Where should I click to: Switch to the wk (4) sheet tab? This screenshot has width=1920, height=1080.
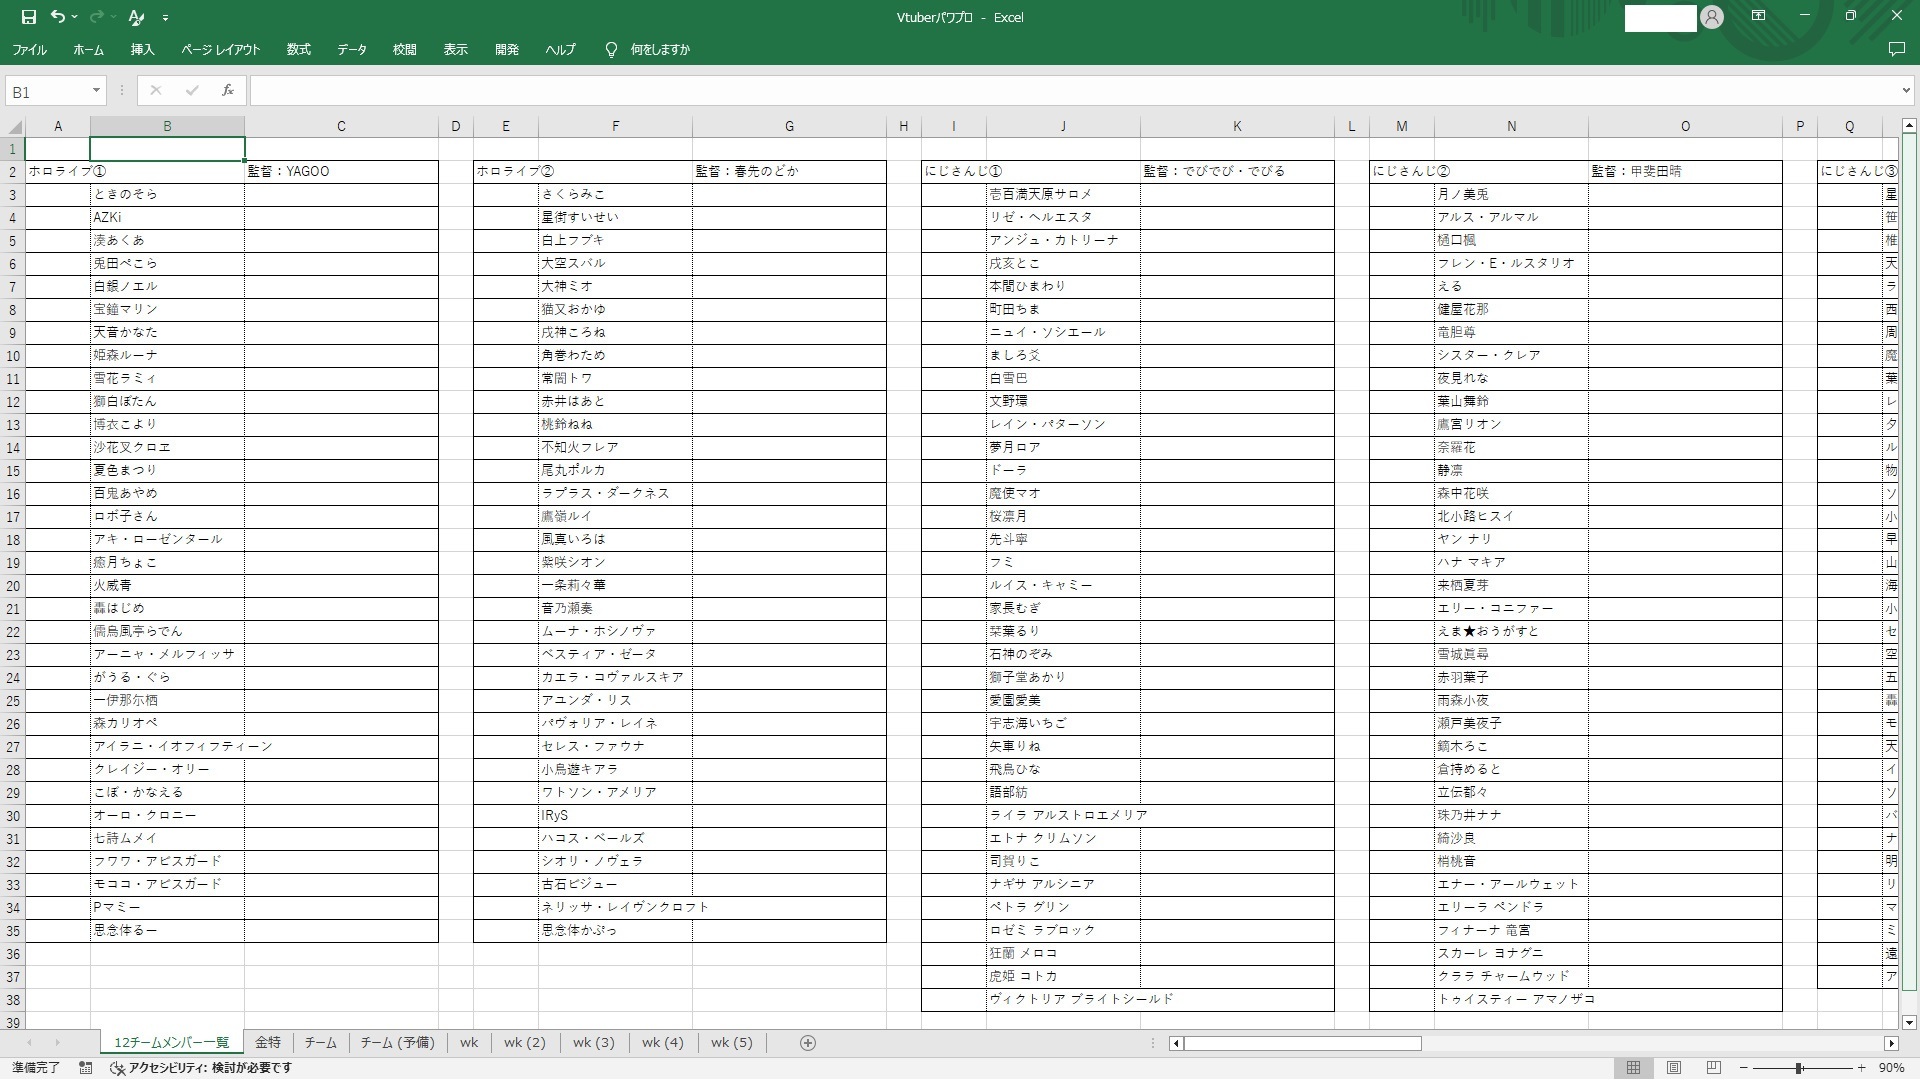pos(662,1043)
